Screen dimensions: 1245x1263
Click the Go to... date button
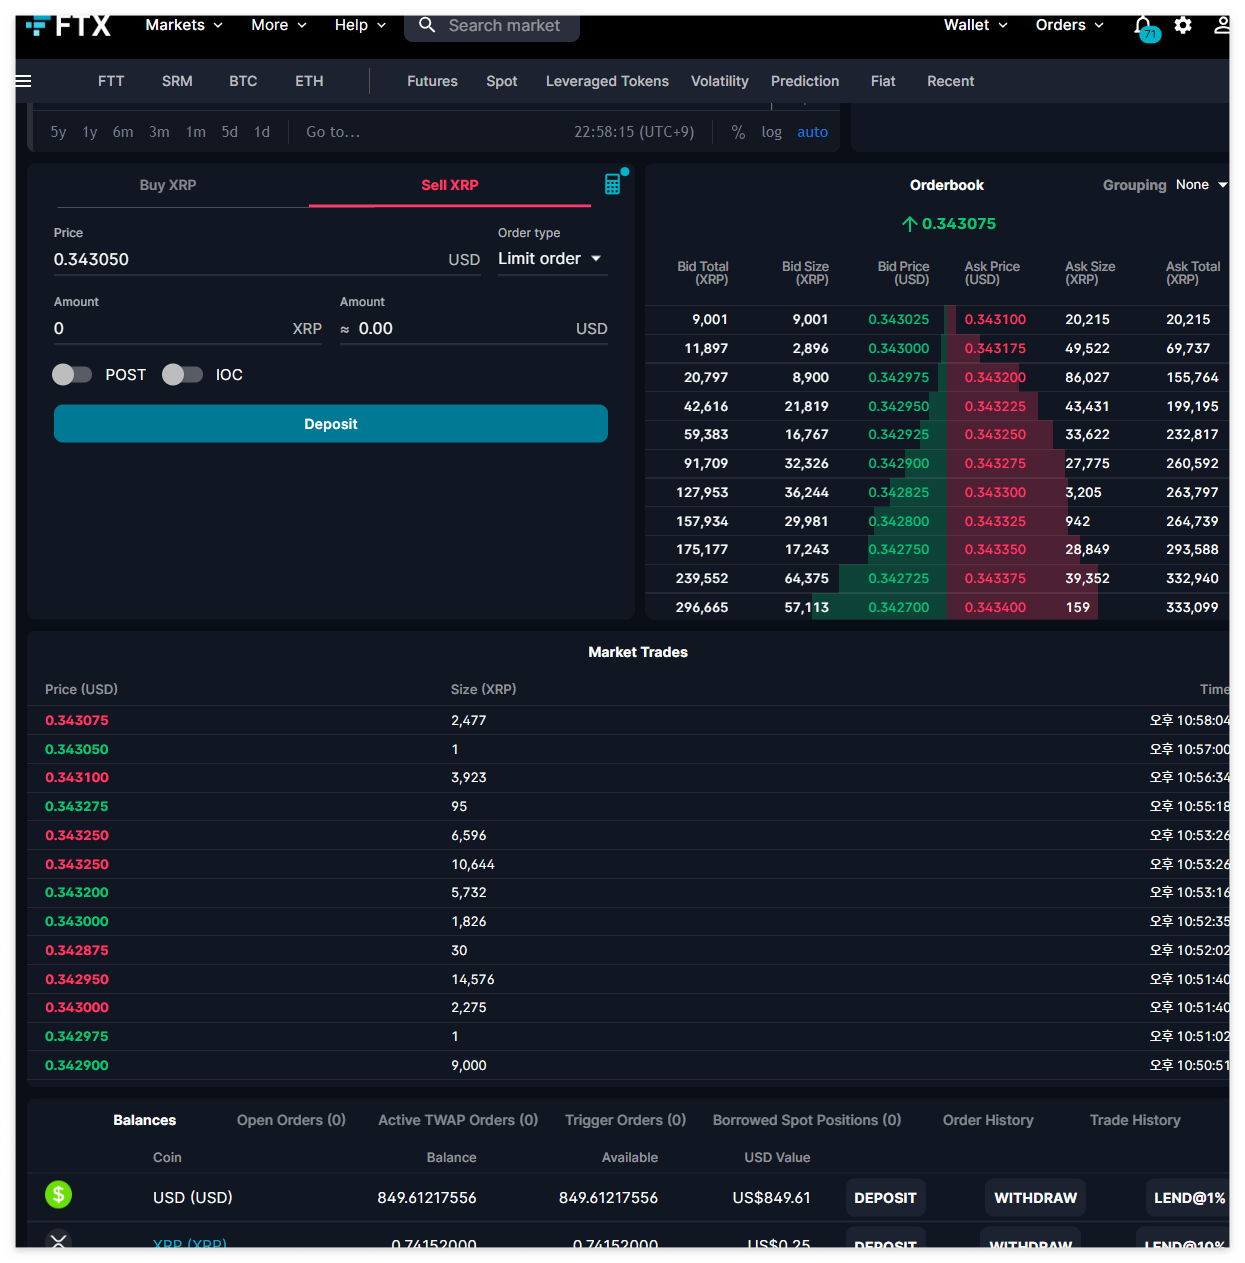[x=333, y=132]
